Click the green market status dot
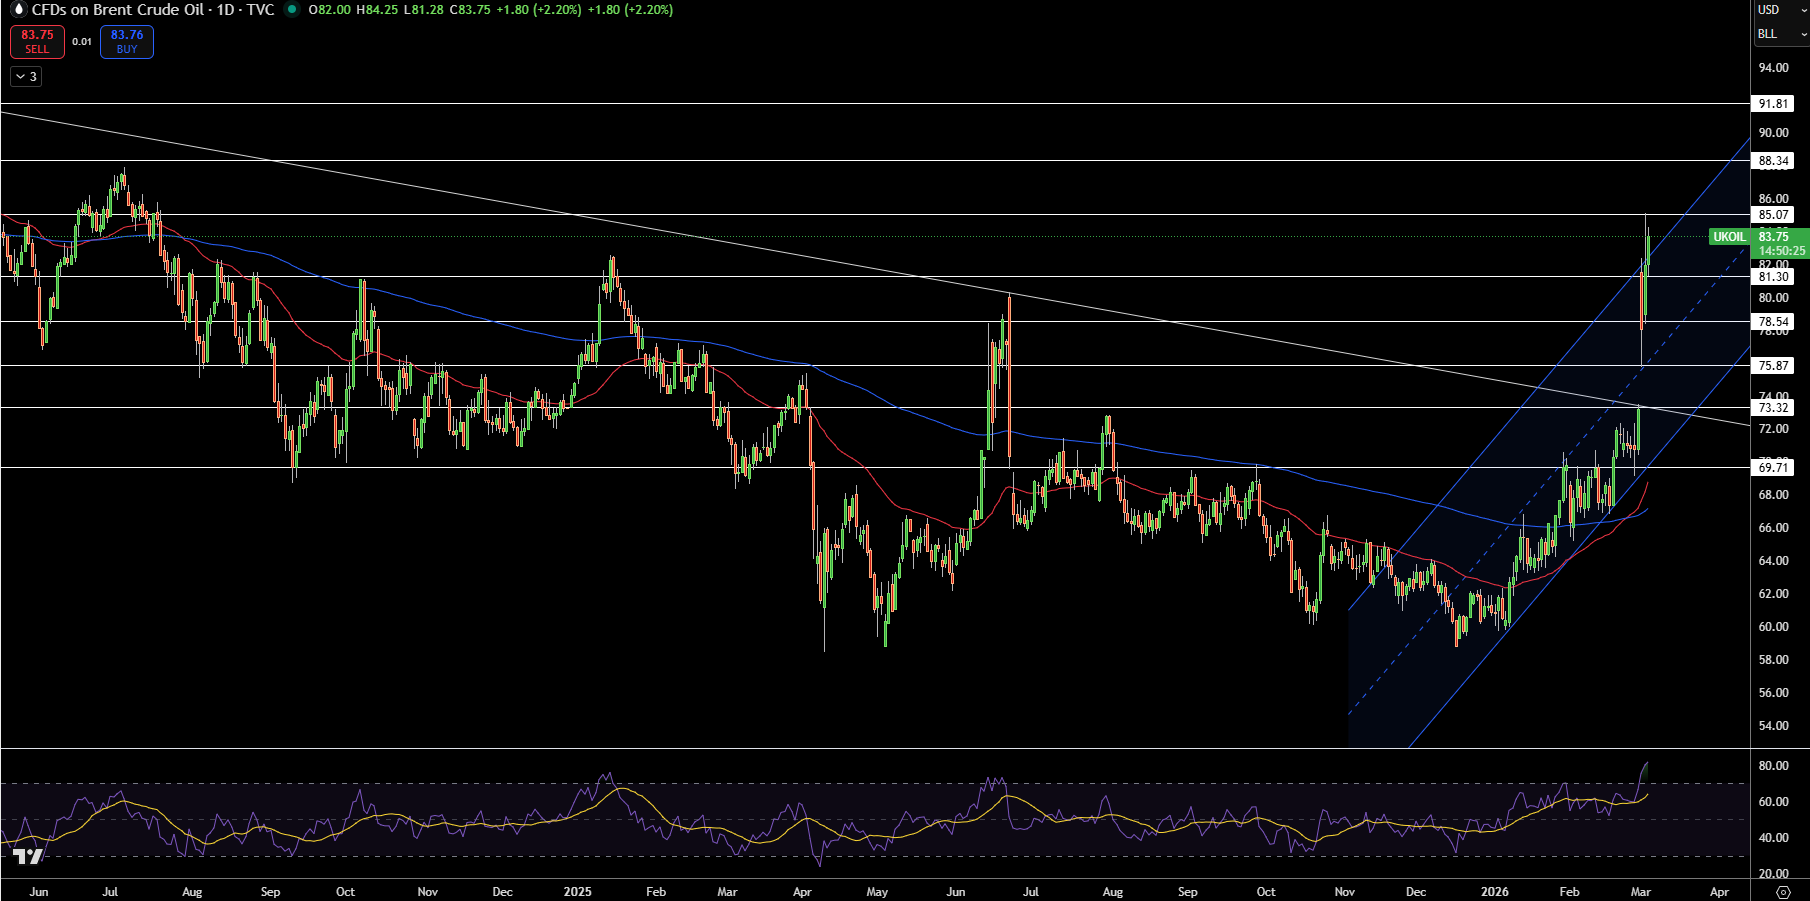Screen dimensions: 1810x901 click(x=291, y=9)
